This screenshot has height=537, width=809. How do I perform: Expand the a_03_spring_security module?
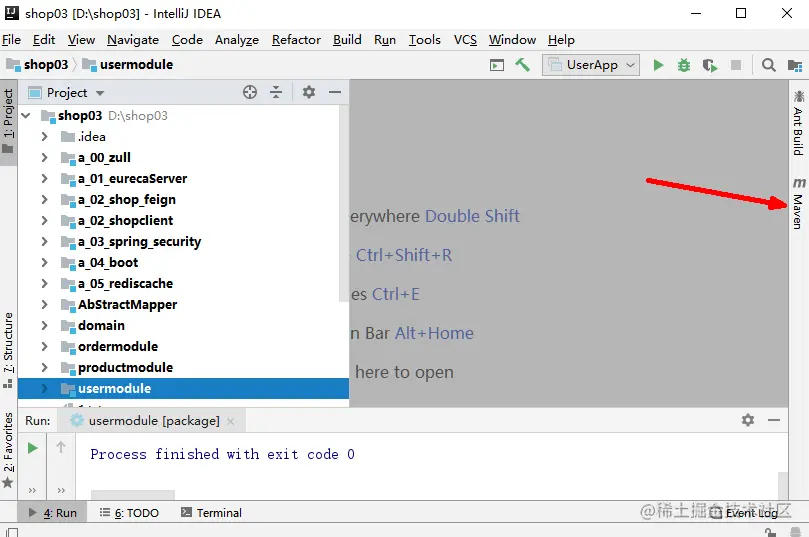[44, 241]
